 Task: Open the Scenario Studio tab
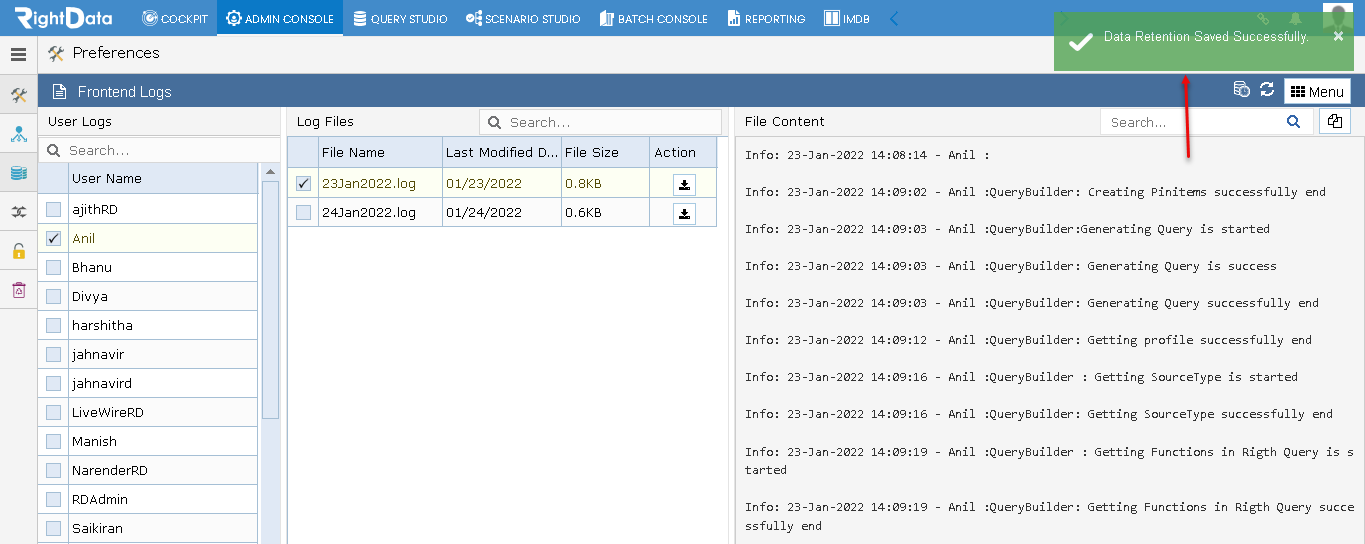tap(523, 18)
